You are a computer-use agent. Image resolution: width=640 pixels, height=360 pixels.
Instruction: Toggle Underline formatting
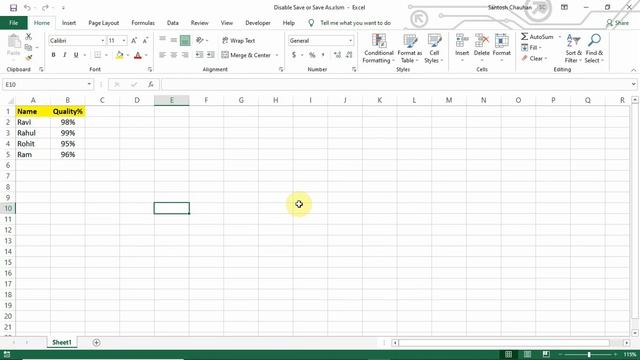coord(76,55)
